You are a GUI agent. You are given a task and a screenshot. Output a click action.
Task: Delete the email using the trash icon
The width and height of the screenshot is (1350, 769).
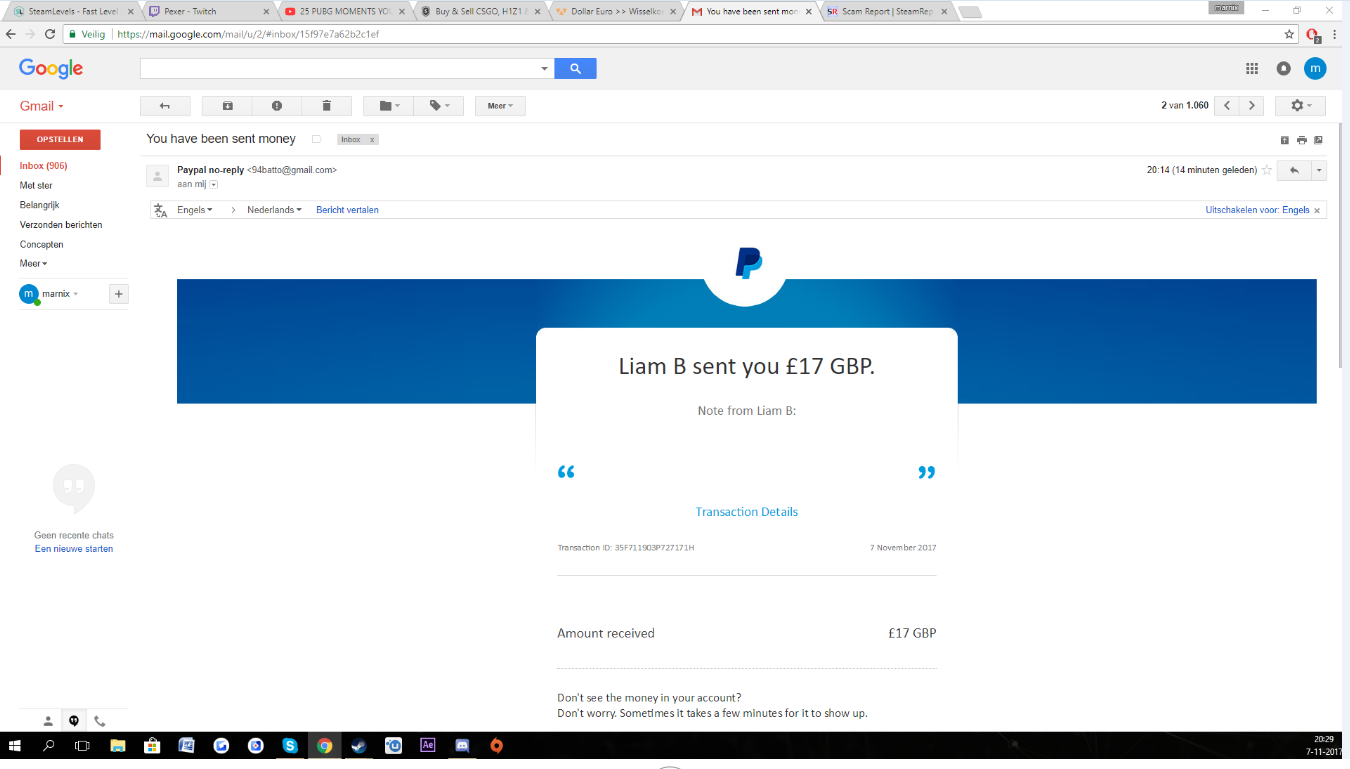click(327, 106)
